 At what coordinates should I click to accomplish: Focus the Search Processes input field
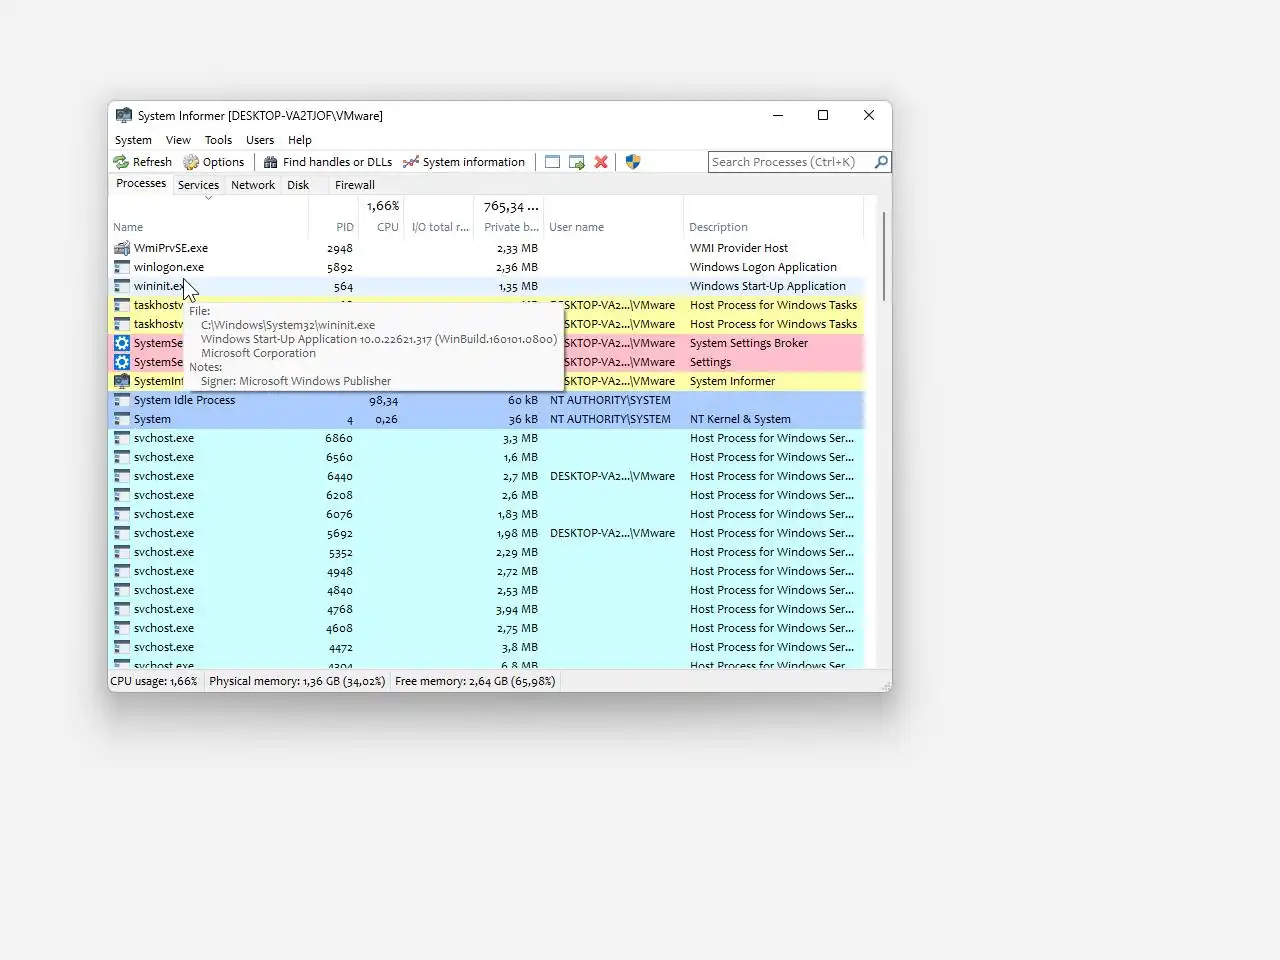tap(790, 162)
